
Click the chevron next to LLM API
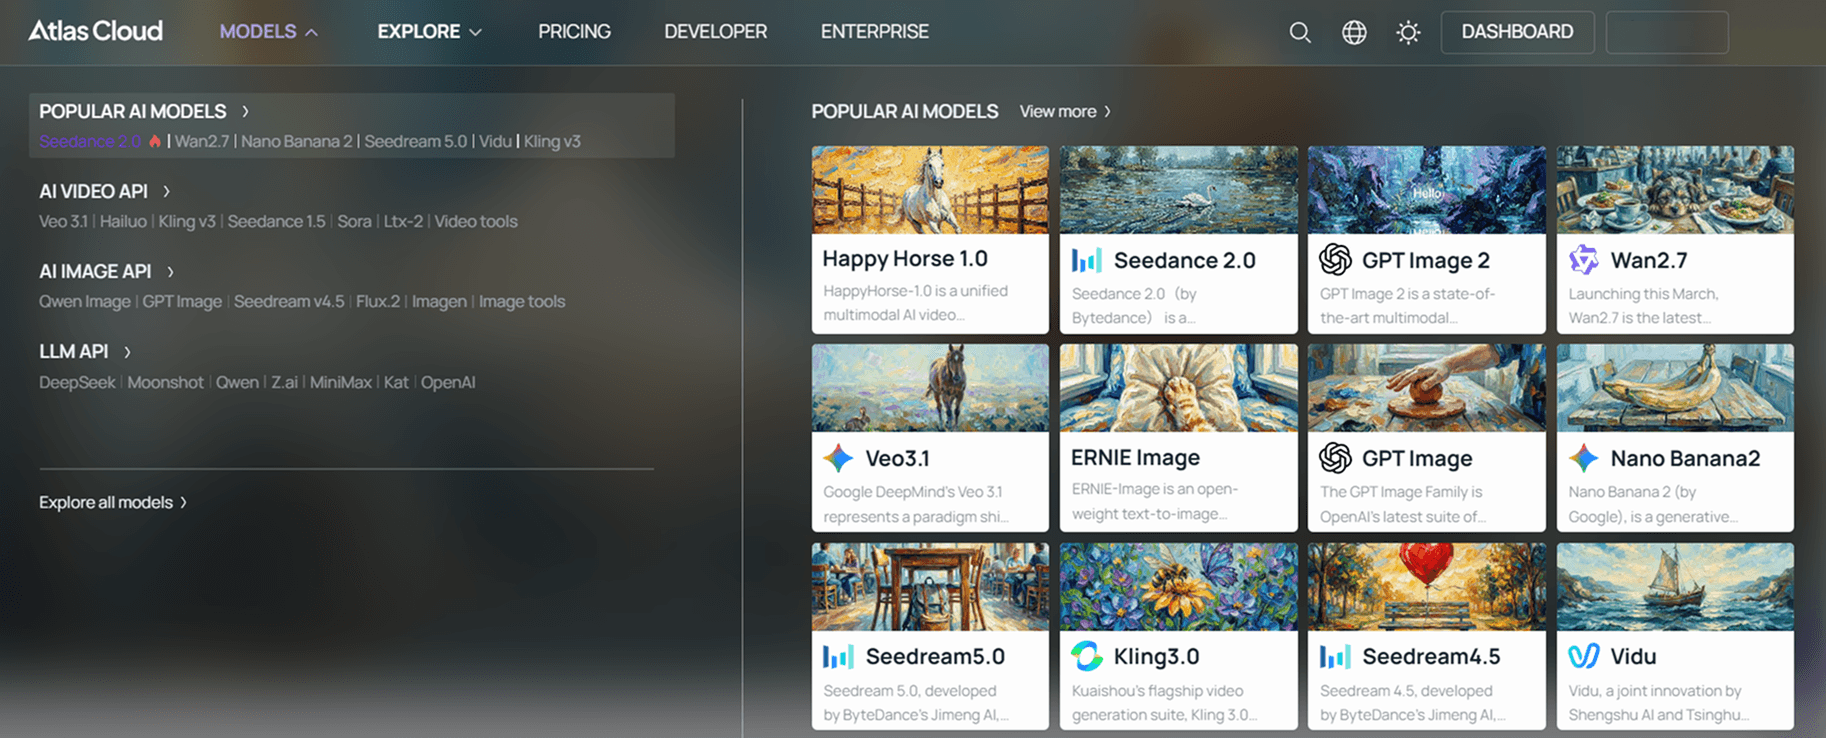point(127,352)
